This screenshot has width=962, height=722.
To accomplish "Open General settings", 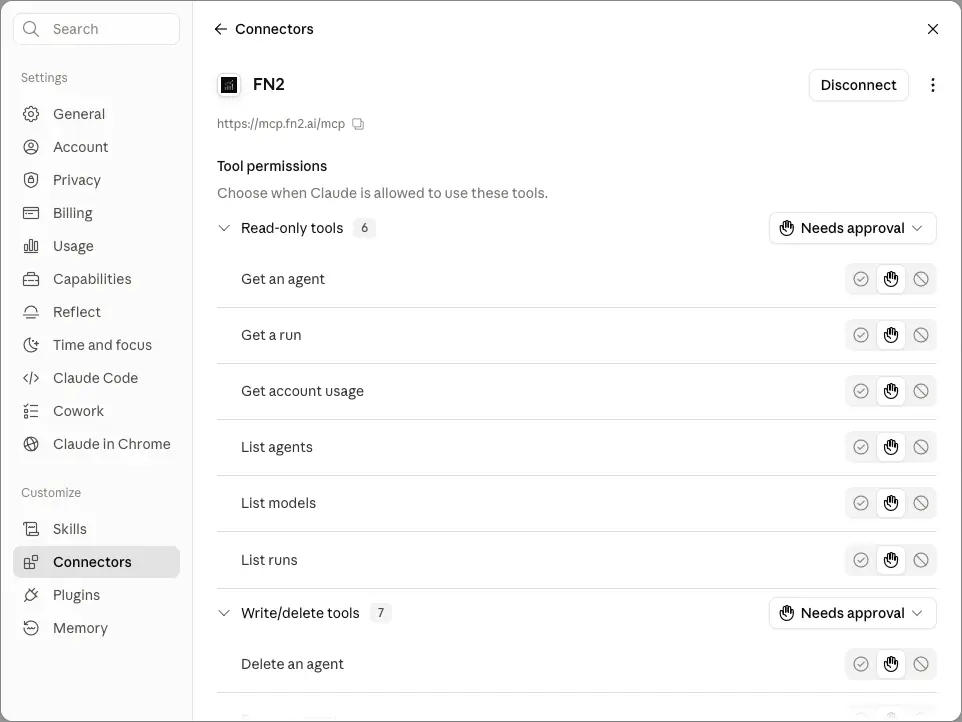I will pyautogui.click(x=96, y=114).
